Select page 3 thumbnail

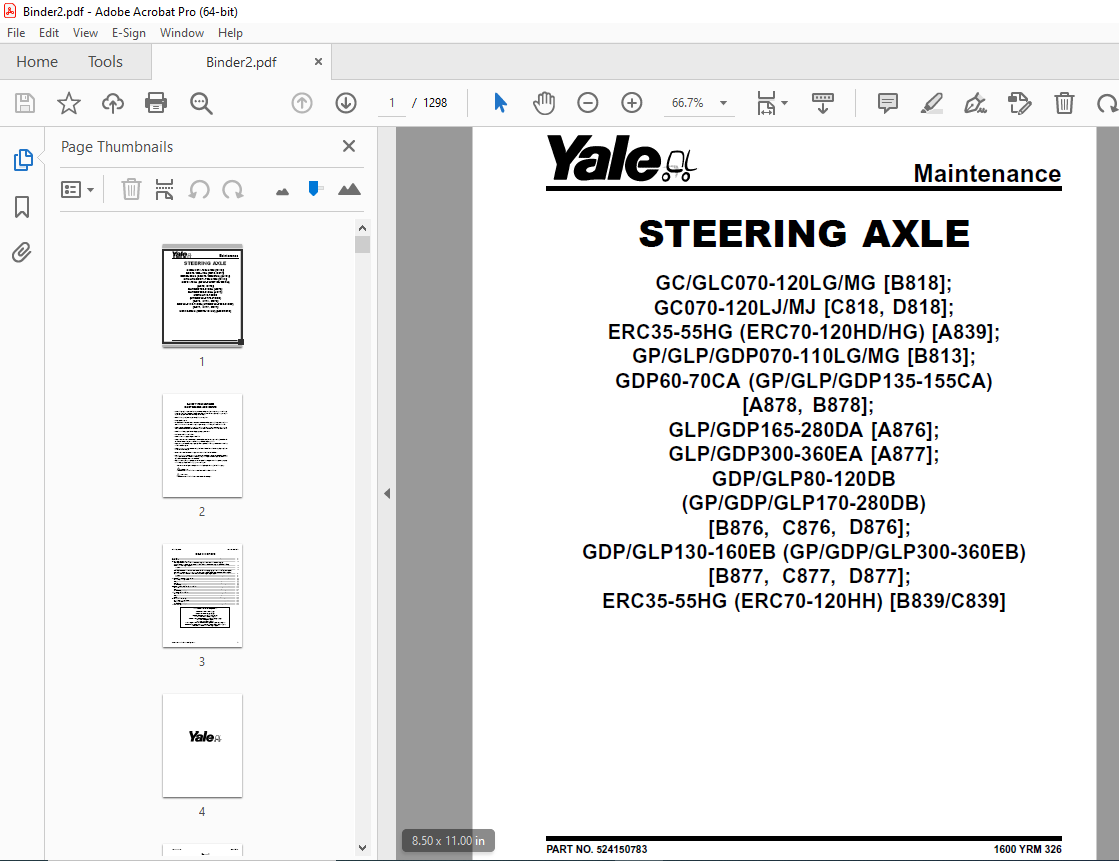pos(203,595)
